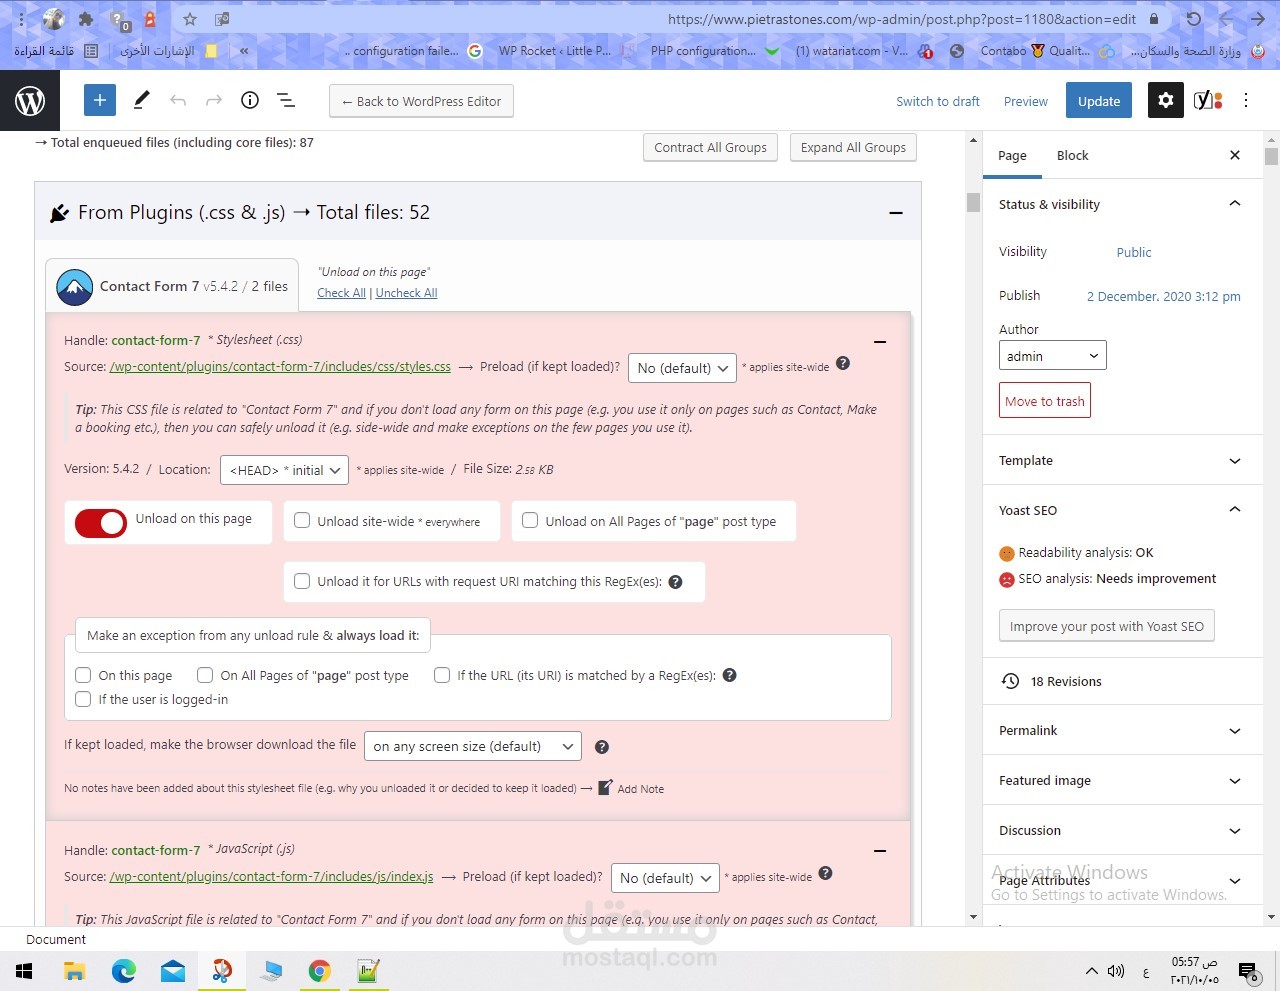
Task: Open the Preload dropdown for index.js
Action: 665,878
